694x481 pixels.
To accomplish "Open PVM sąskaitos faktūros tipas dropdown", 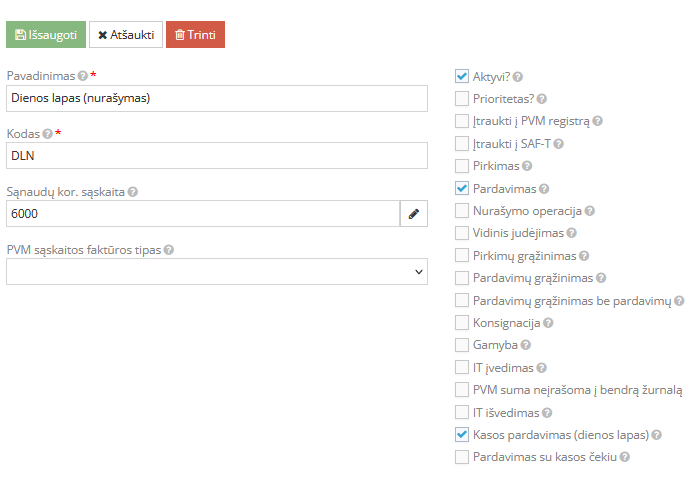I will click(x=216, y=272).
